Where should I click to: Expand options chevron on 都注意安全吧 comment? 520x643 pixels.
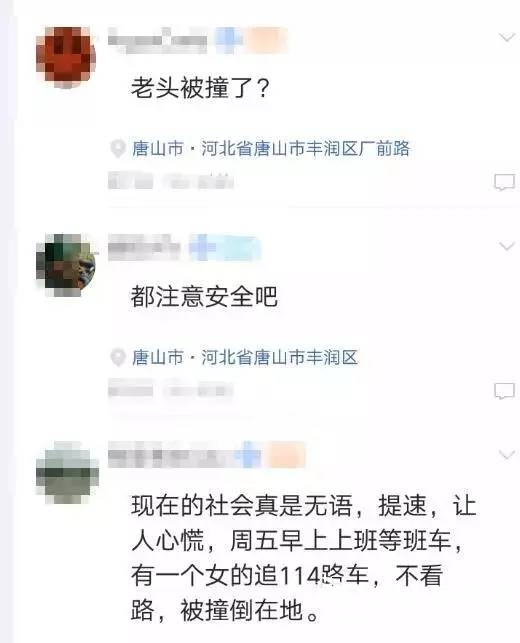(507, 246)
